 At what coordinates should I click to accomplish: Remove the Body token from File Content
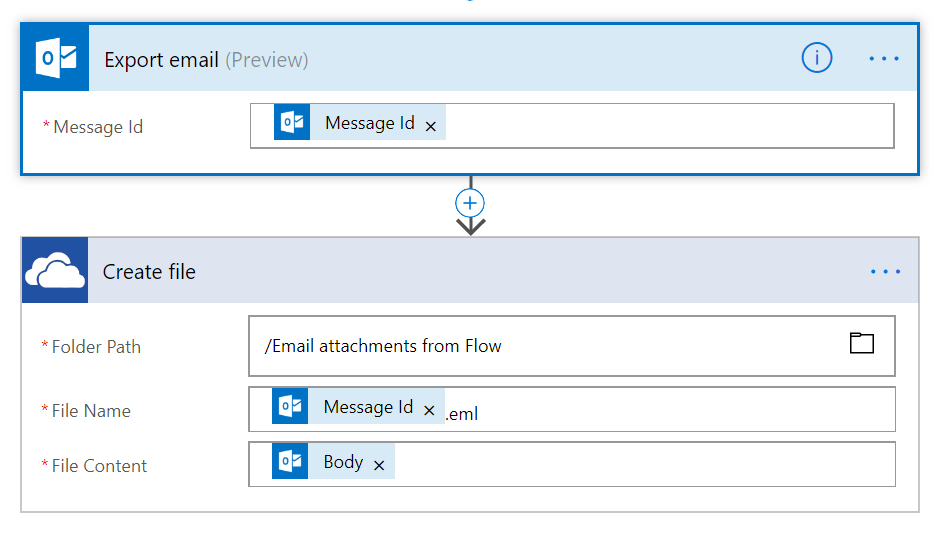[x=379, y=465]
